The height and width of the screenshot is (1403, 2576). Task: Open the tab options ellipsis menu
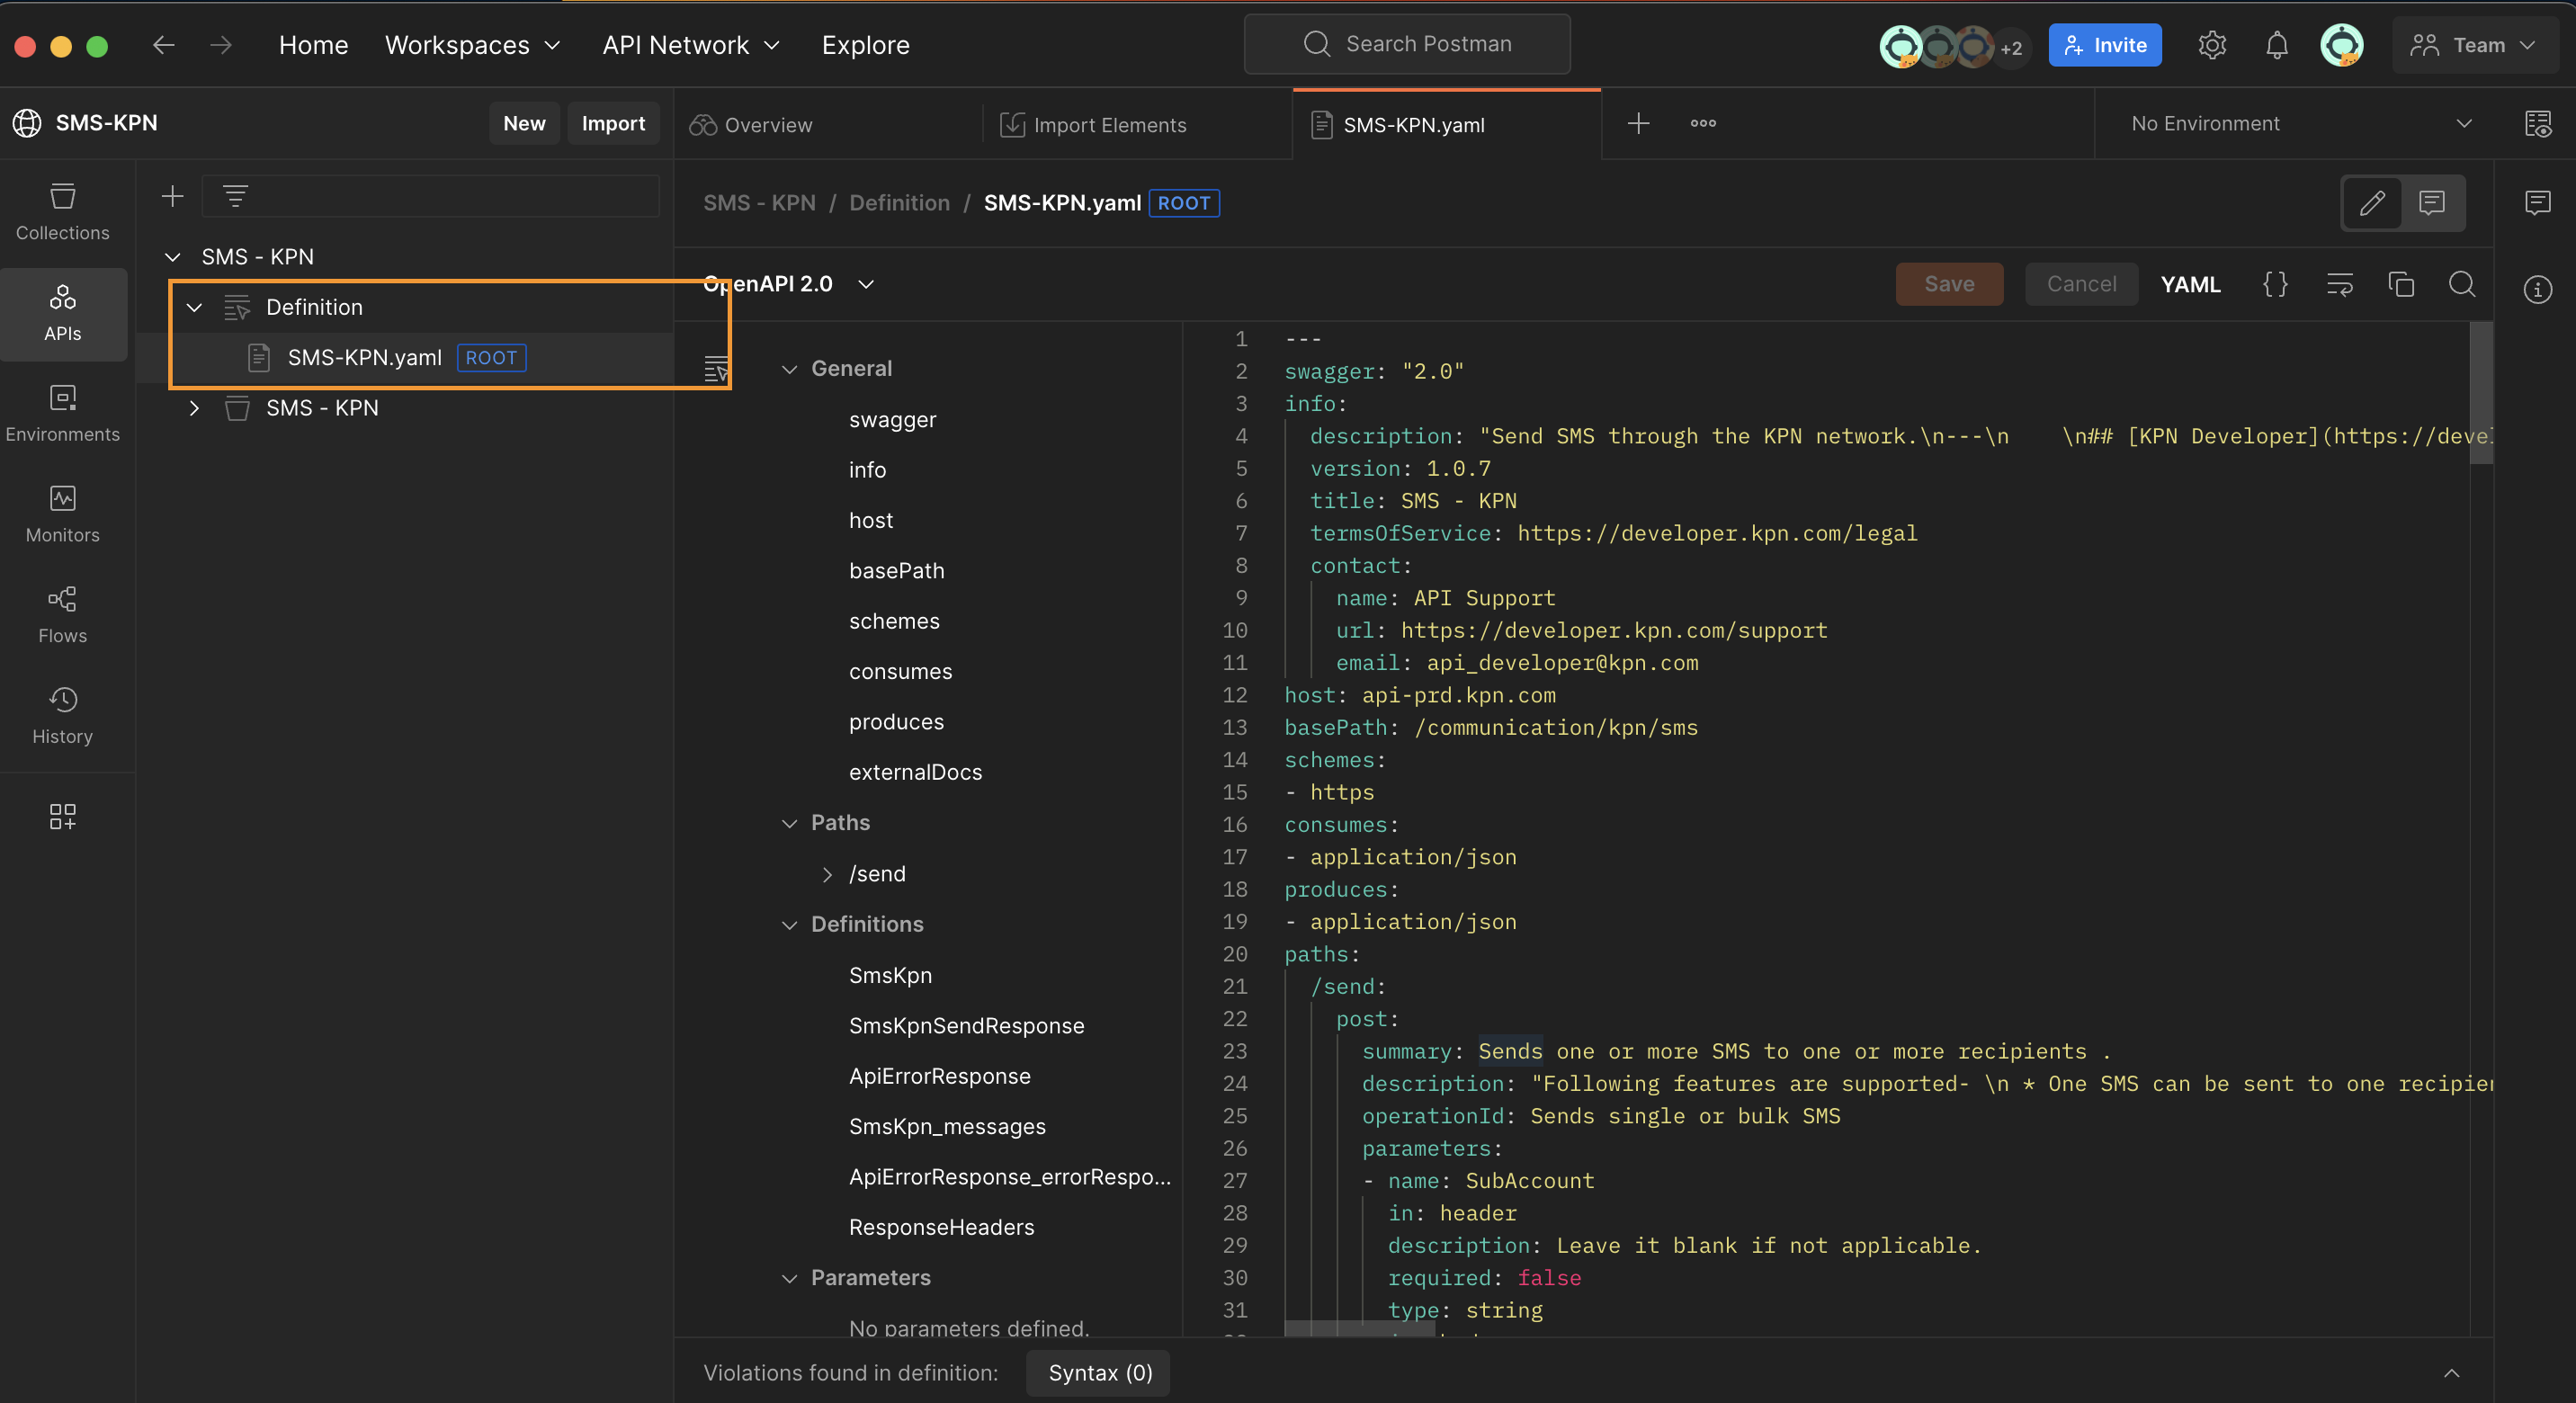pos(1703,124)
